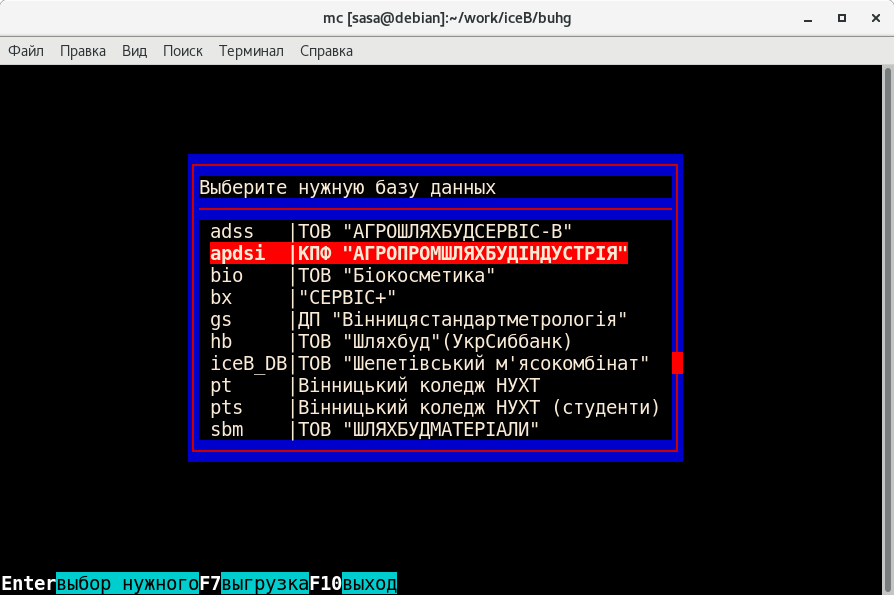
Task: Open the Вид menu
Action: [x=134, y=51]
